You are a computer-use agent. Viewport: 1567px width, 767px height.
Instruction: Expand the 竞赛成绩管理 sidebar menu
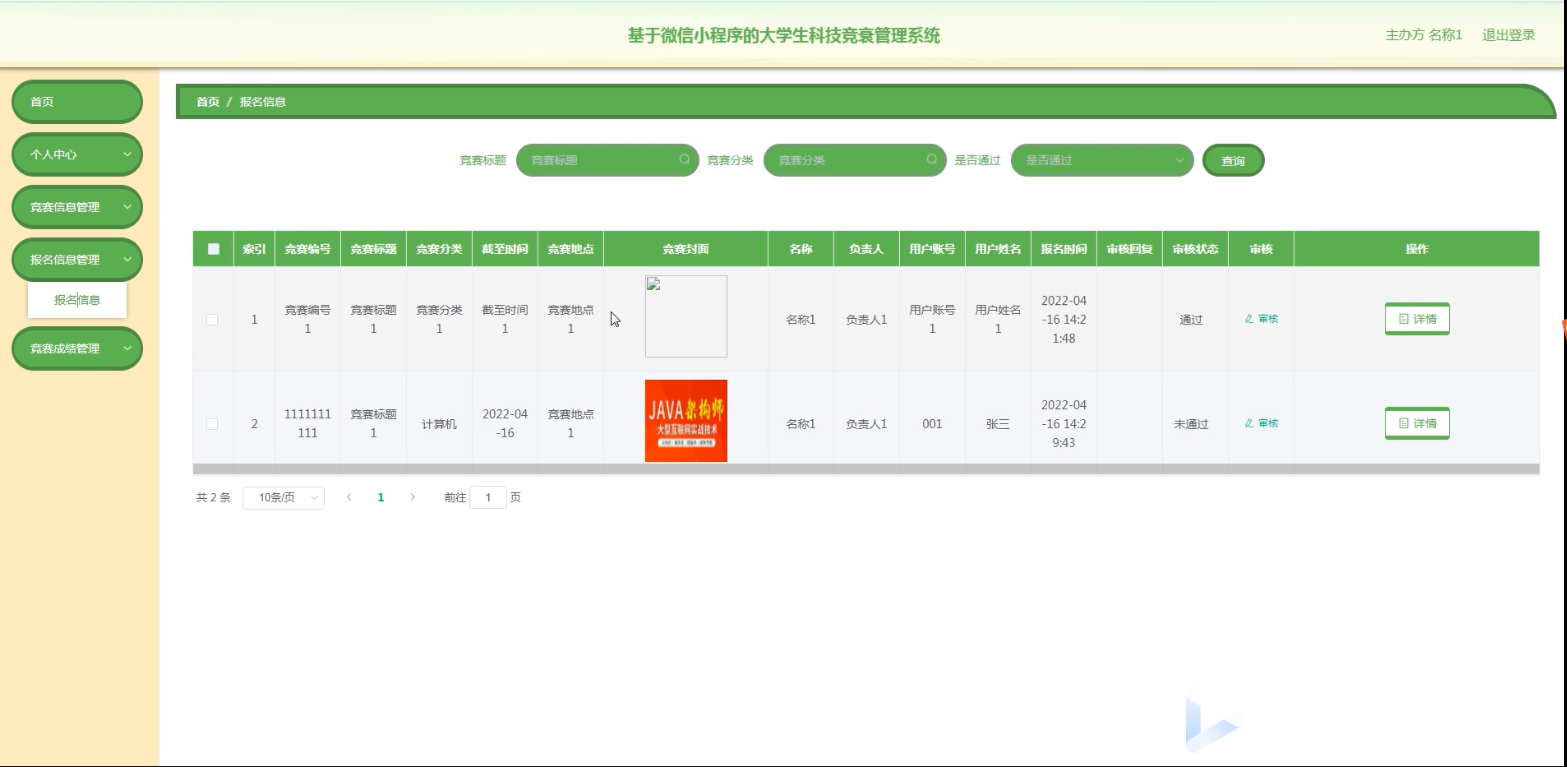pos(77,349)
